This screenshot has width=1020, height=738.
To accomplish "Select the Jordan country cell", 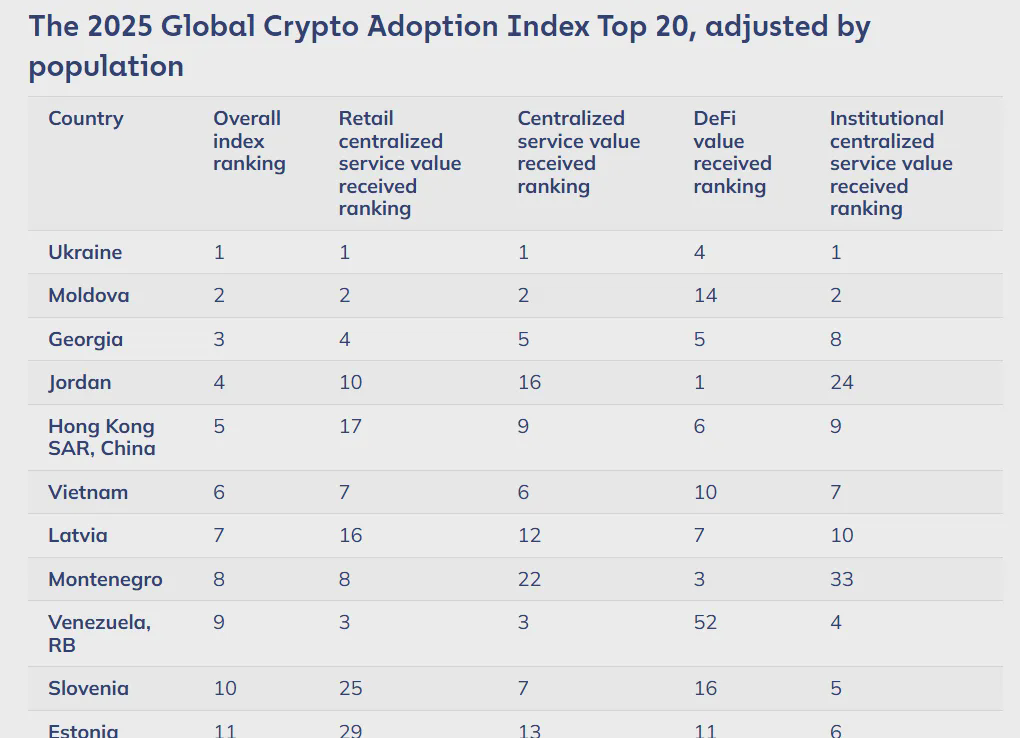I will pos(80,383).
